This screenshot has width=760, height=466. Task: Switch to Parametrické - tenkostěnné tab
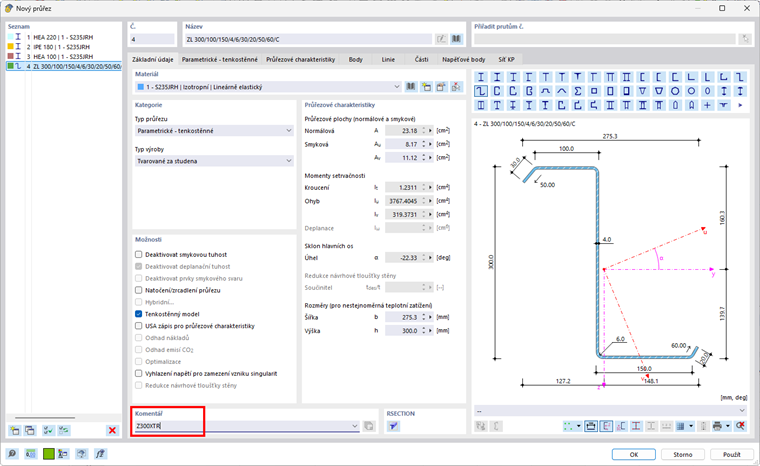tap(220, 59)
